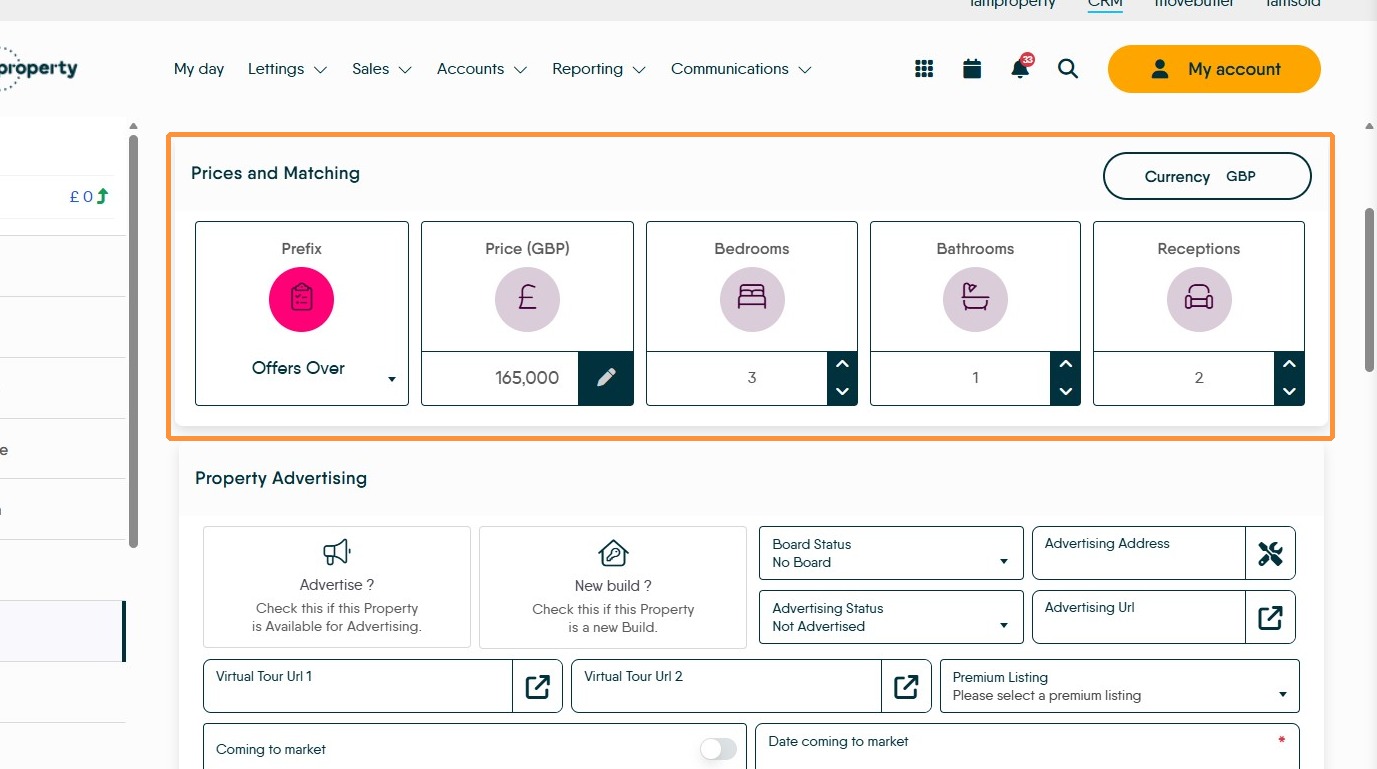1377x769 pixels.
Task: Click the Prices and Matching heading
Action: [275, 173]
